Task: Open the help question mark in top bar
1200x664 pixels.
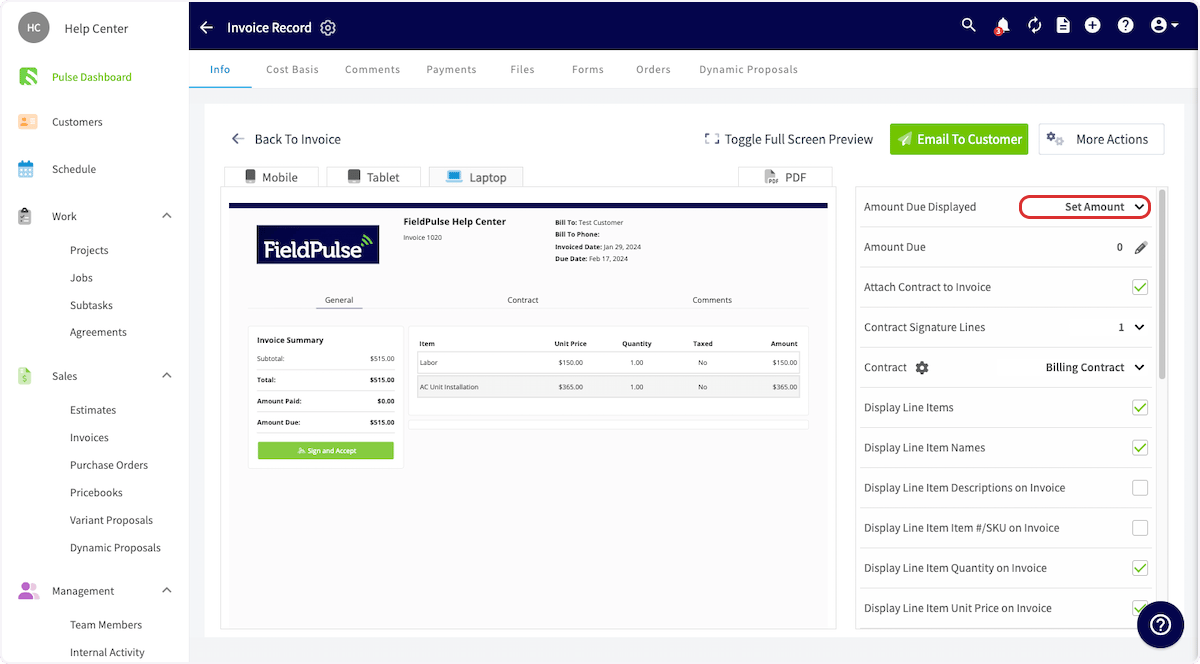Action: click(1126, 26)
